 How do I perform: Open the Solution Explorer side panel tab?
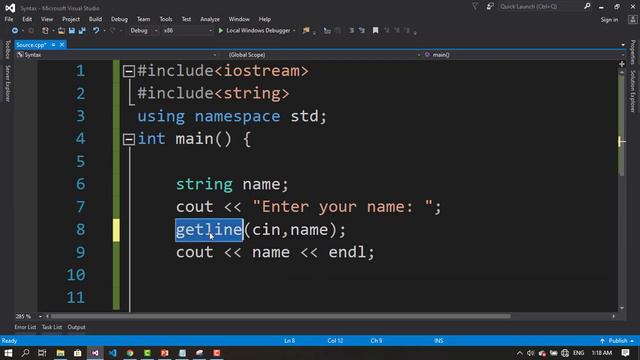click(x=633, y=91)
